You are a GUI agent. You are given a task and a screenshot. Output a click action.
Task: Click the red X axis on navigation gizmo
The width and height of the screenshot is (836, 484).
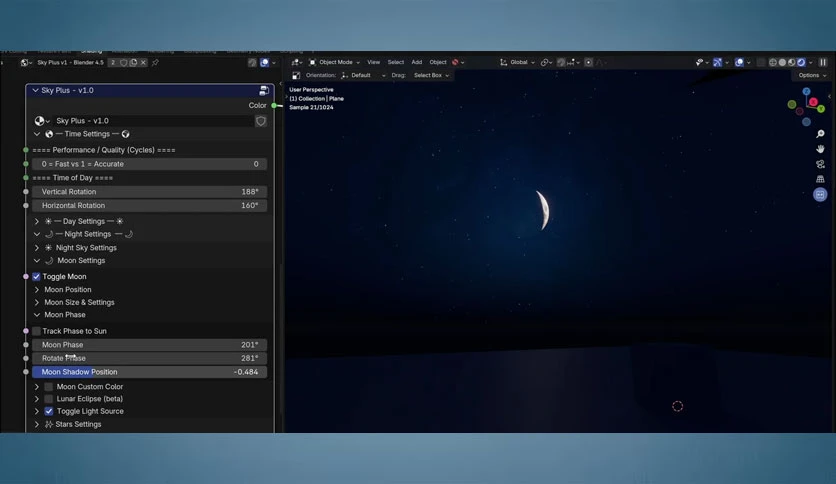pos(813,102)
